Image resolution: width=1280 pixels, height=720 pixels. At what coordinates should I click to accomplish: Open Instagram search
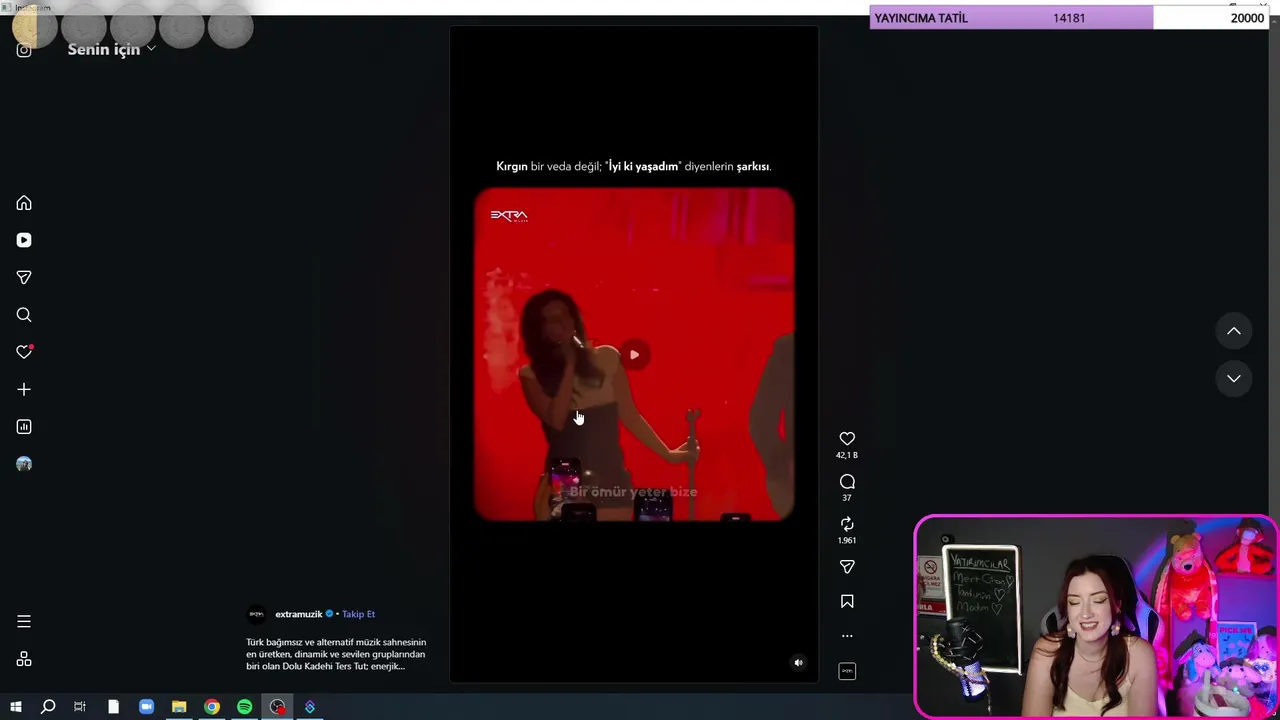pos(24,315)
